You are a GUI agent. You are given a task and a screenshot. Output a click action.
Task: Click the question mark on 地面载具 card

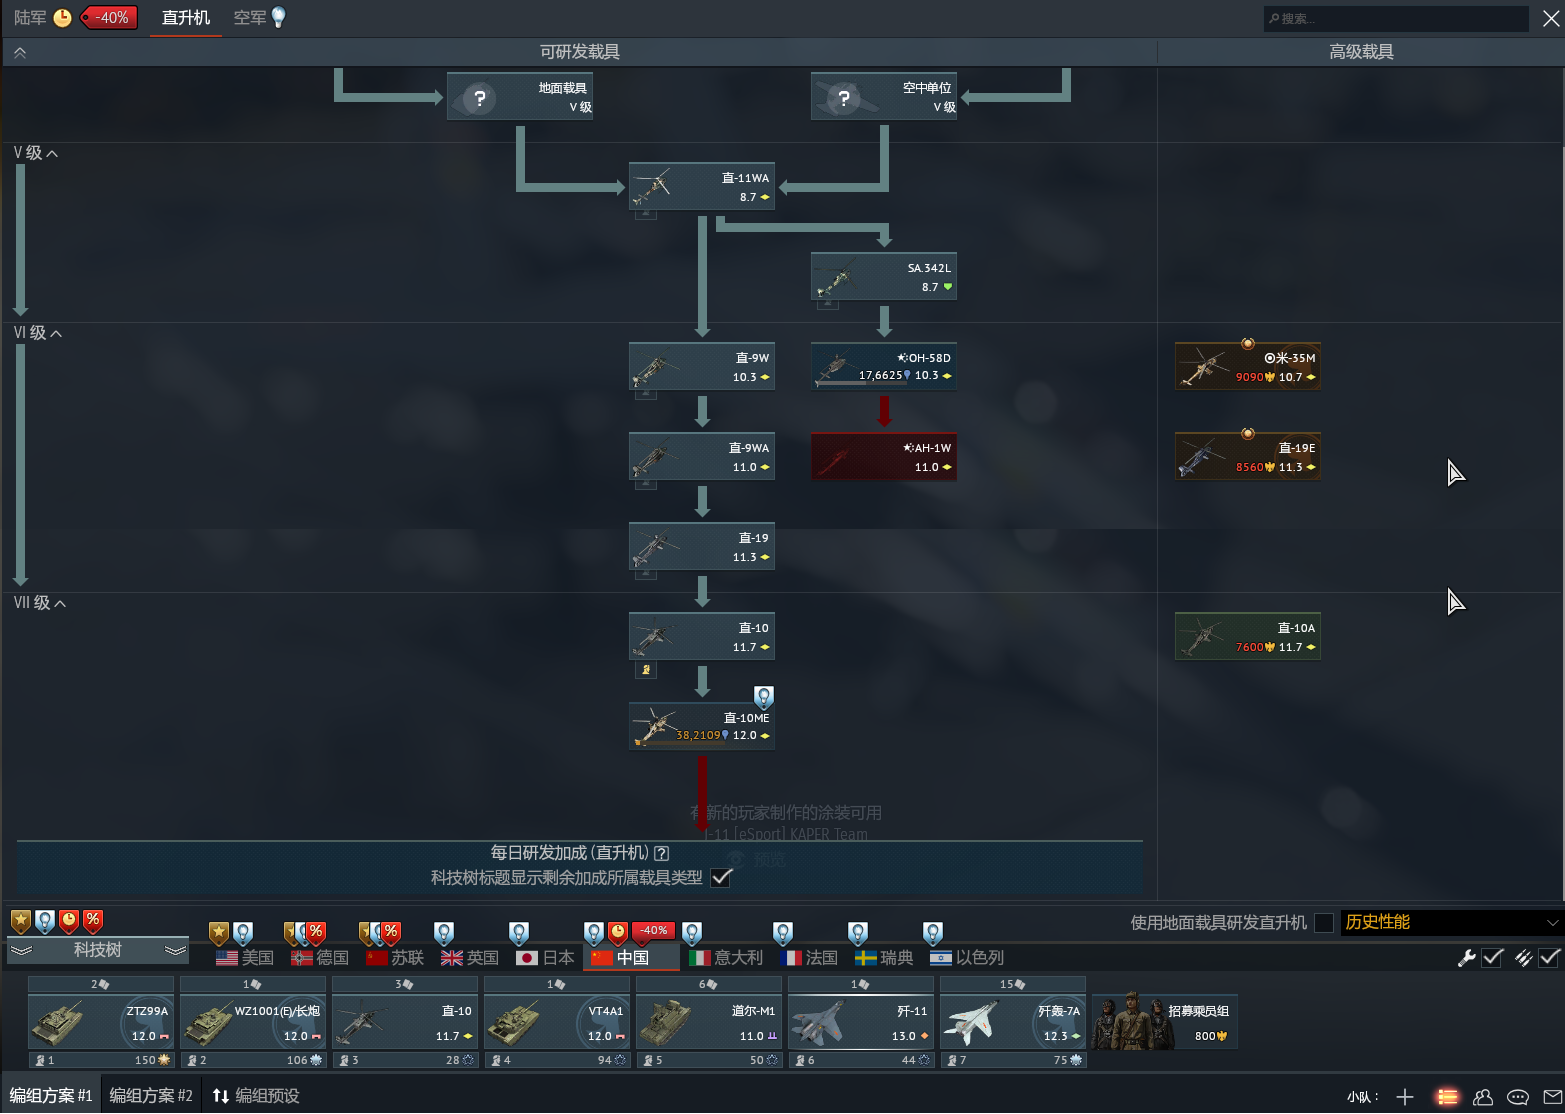[480, 98]
